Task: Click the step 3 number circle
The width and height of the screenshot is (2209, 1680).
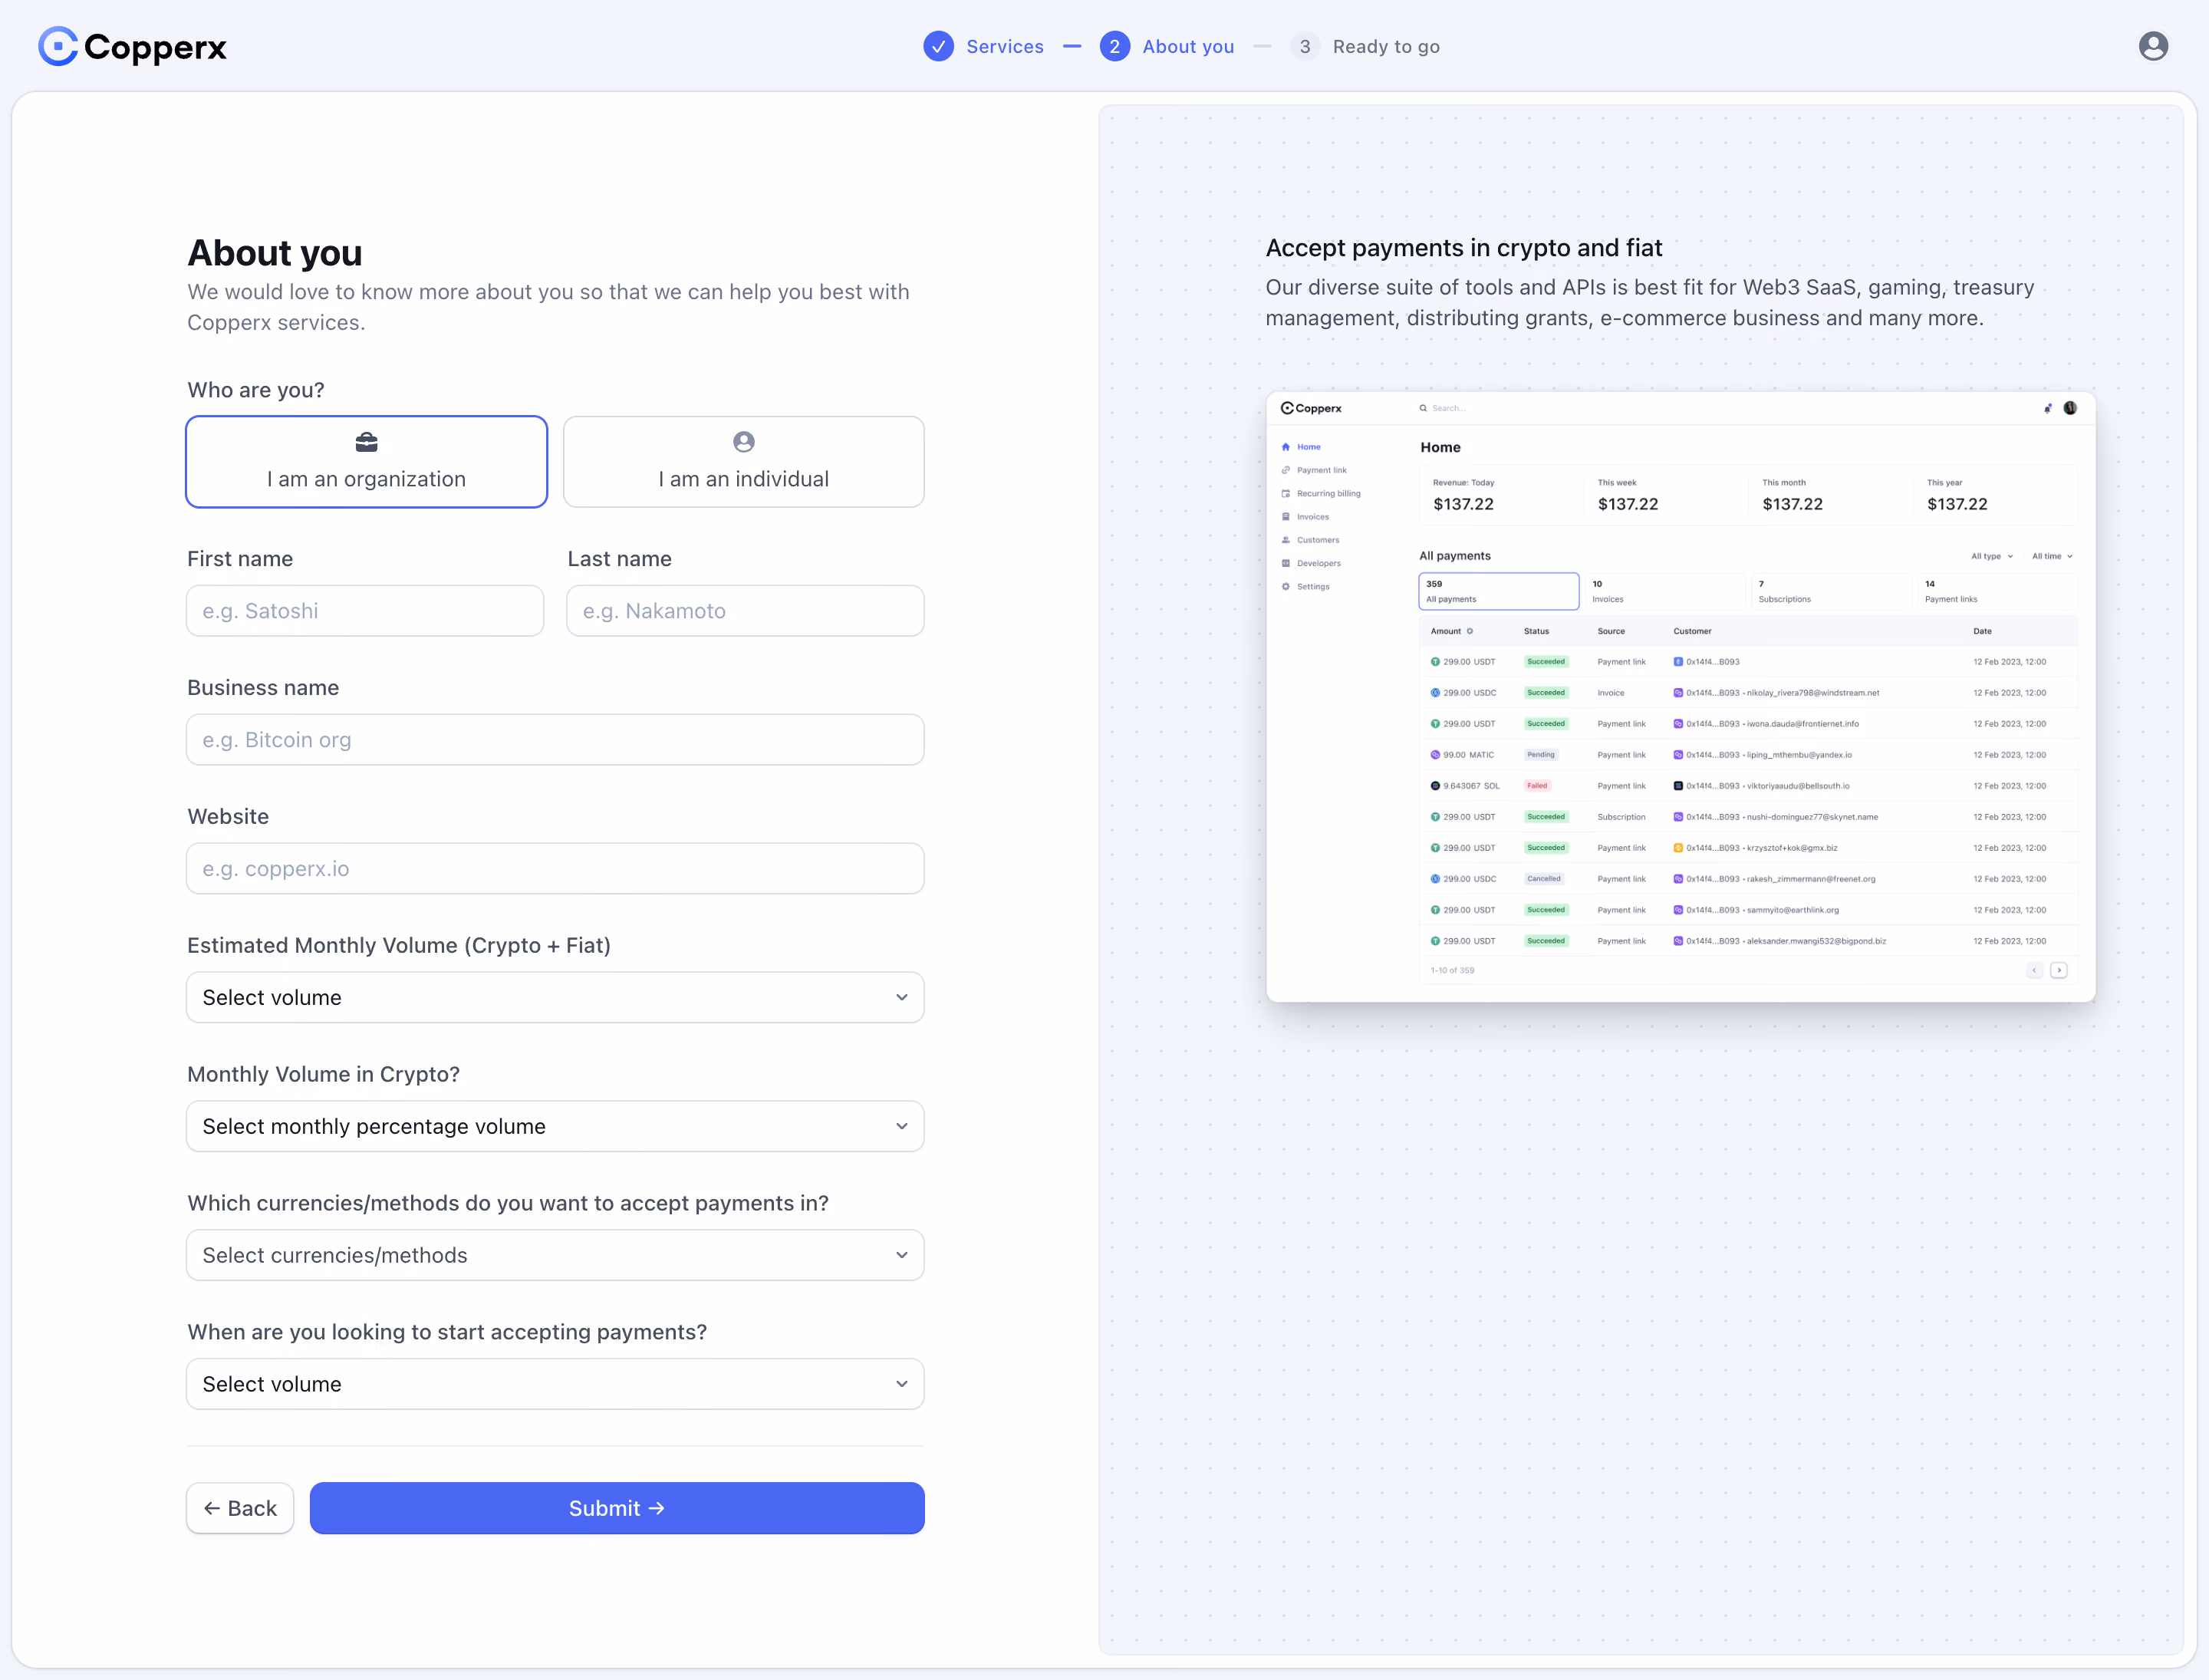Action: [x=1304, y=46]
